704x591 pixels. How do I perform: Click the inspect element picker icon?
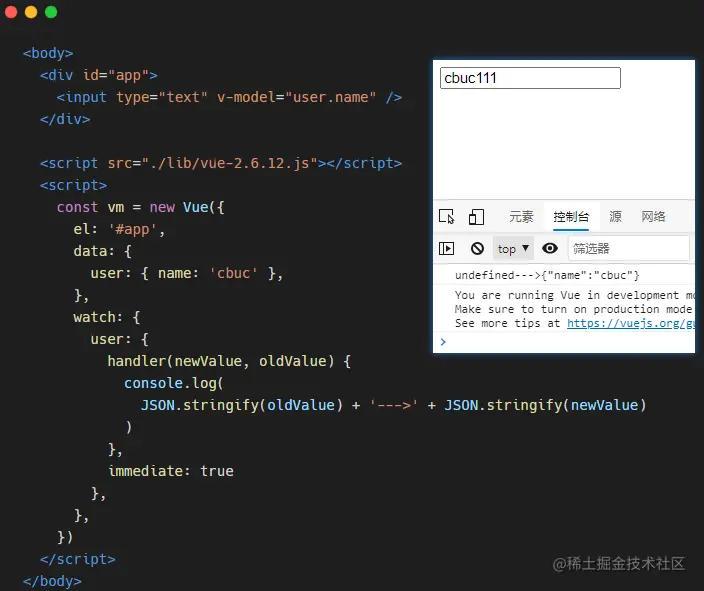[446, 216]
